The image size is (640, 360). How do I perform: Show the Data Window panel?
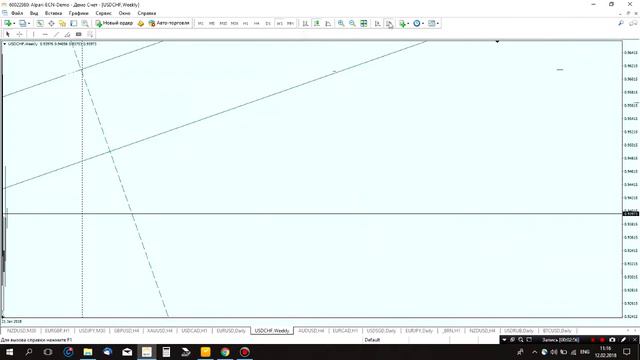[51, 24]
